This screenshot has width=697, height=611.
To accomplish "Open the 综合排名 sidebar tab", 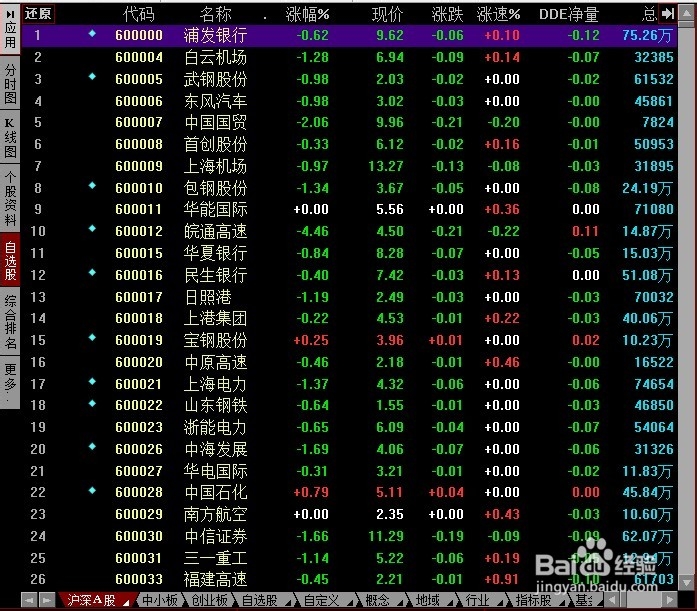I will pyautogui.click(x=10, y=323).
